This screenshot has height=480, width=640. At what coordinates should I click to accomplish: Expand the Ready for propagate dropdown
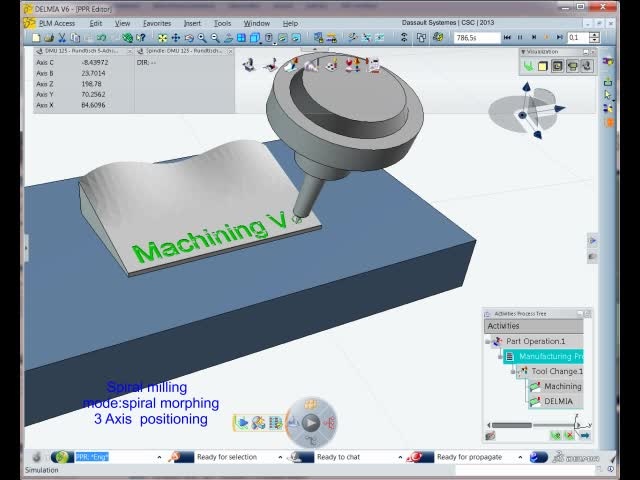coord(520,457)
